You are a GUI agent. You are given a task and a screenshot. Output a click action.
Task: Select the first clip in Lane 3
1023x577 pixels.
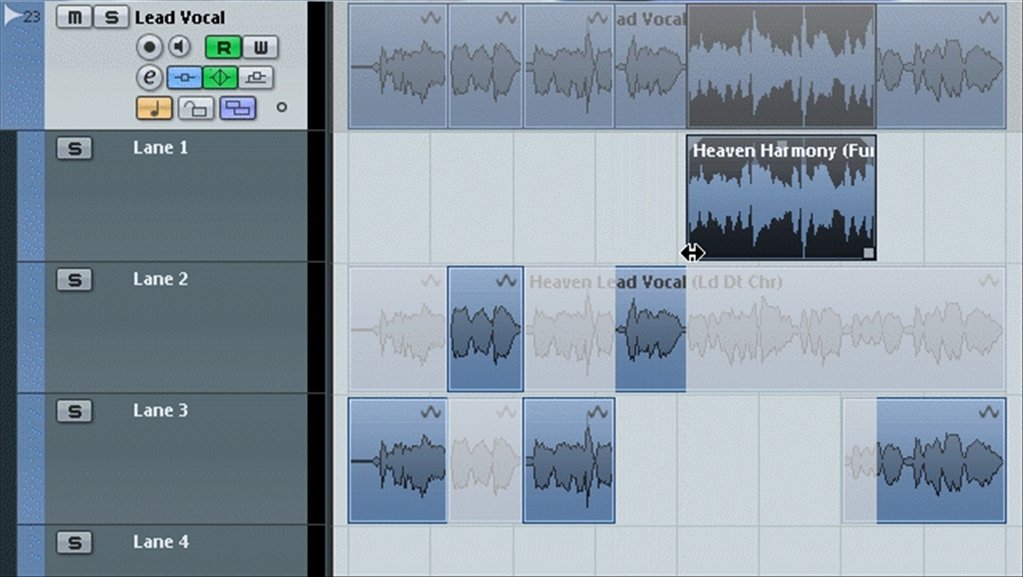[x=397, y=460]
